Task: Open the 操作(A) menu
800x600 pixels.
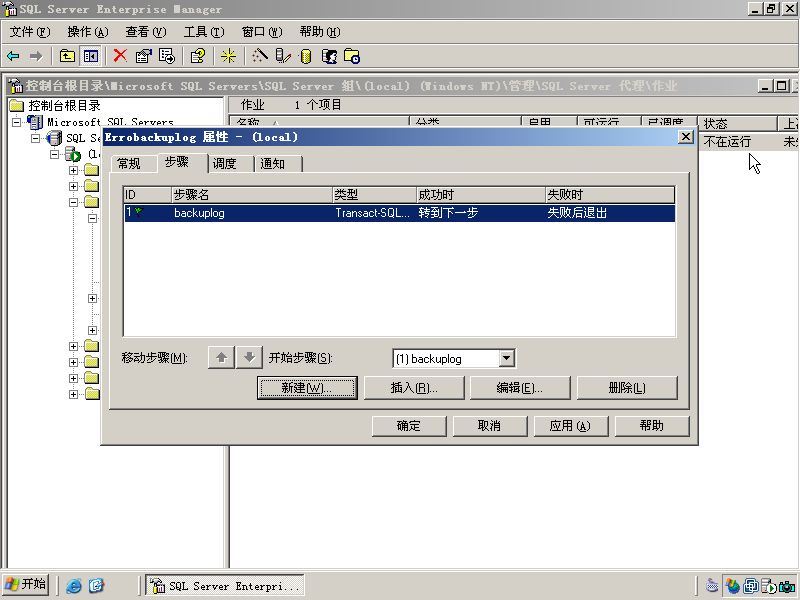Action: [x=88, y=32]
